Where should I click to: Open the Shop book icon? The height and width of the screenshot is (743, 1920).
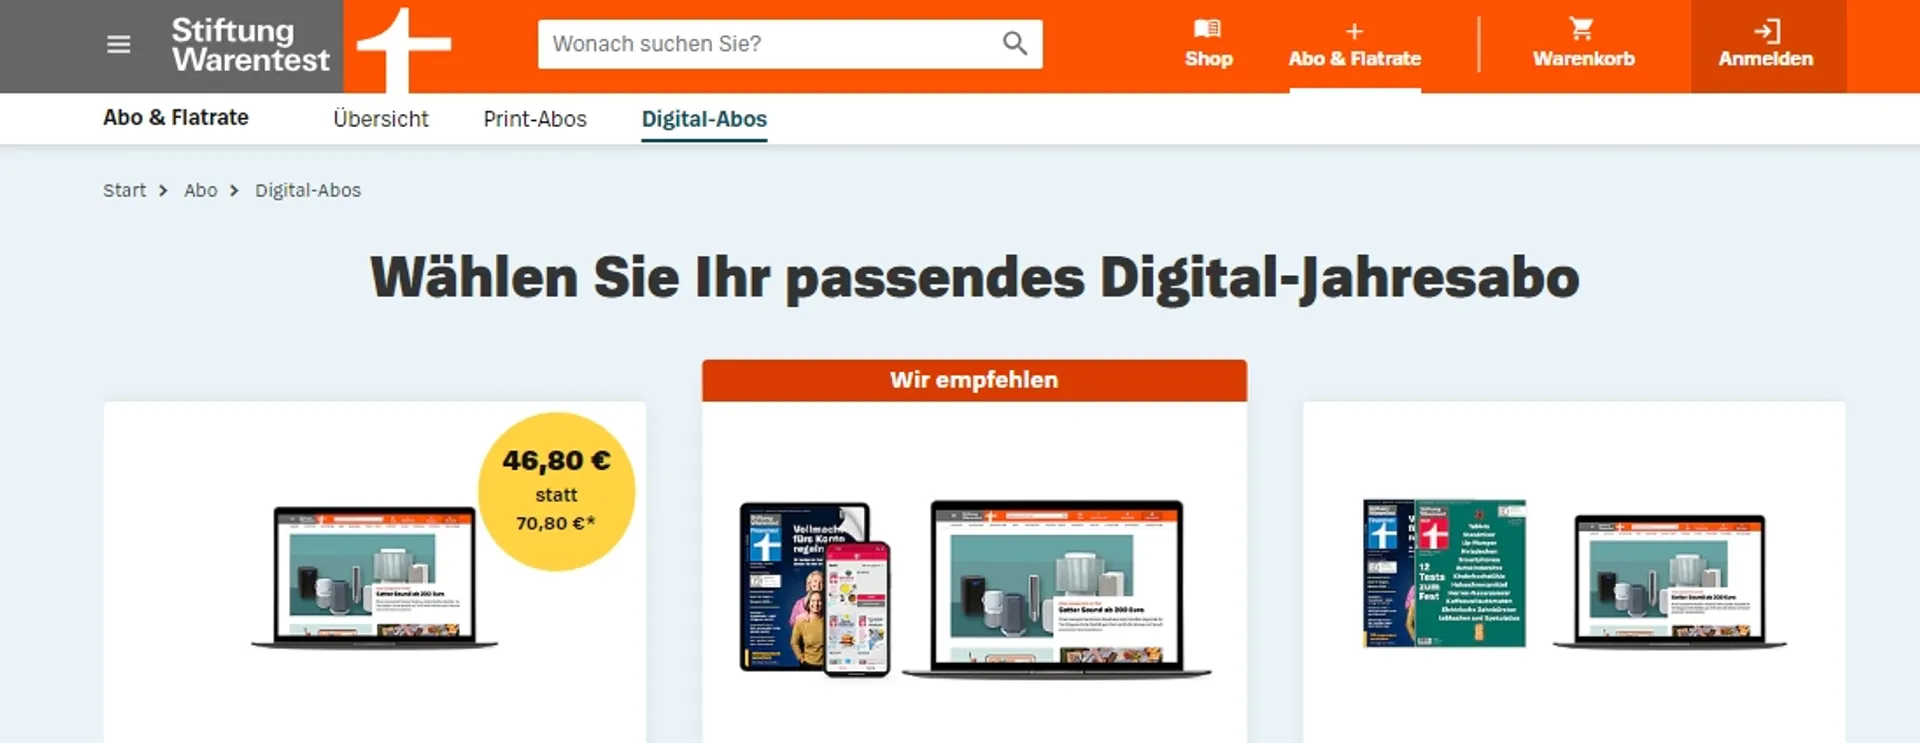tap(1208, 29)
